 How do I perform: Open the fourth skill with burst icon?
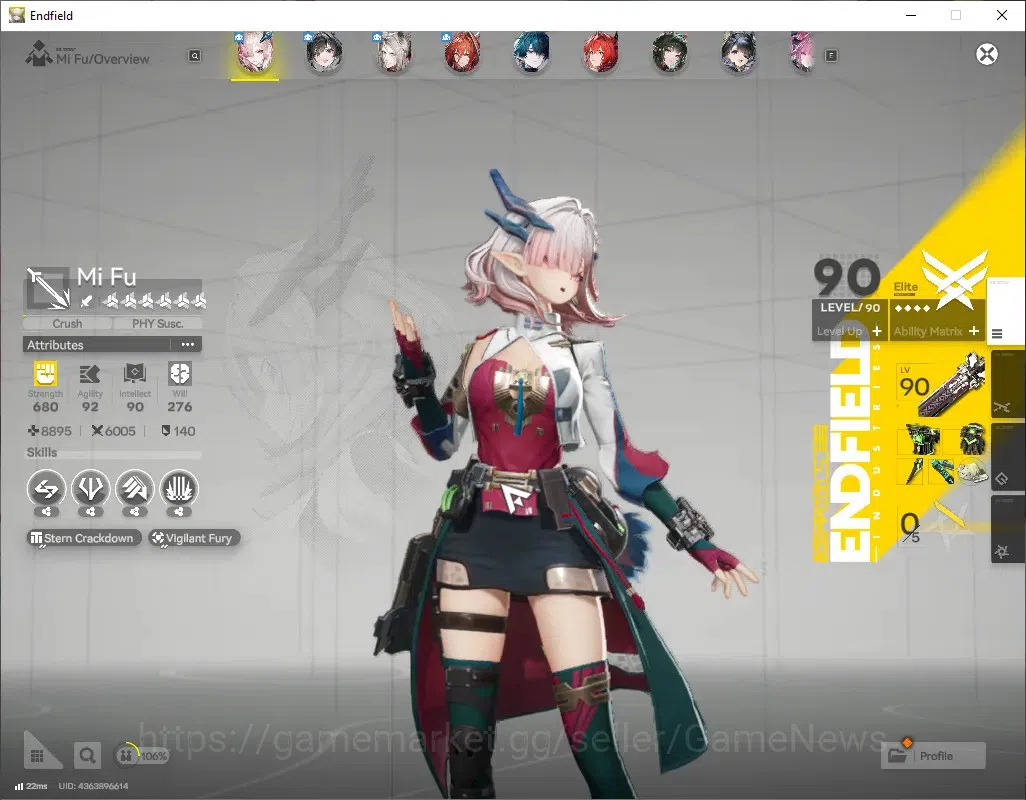pyautogui.click(x=179, y=489)
